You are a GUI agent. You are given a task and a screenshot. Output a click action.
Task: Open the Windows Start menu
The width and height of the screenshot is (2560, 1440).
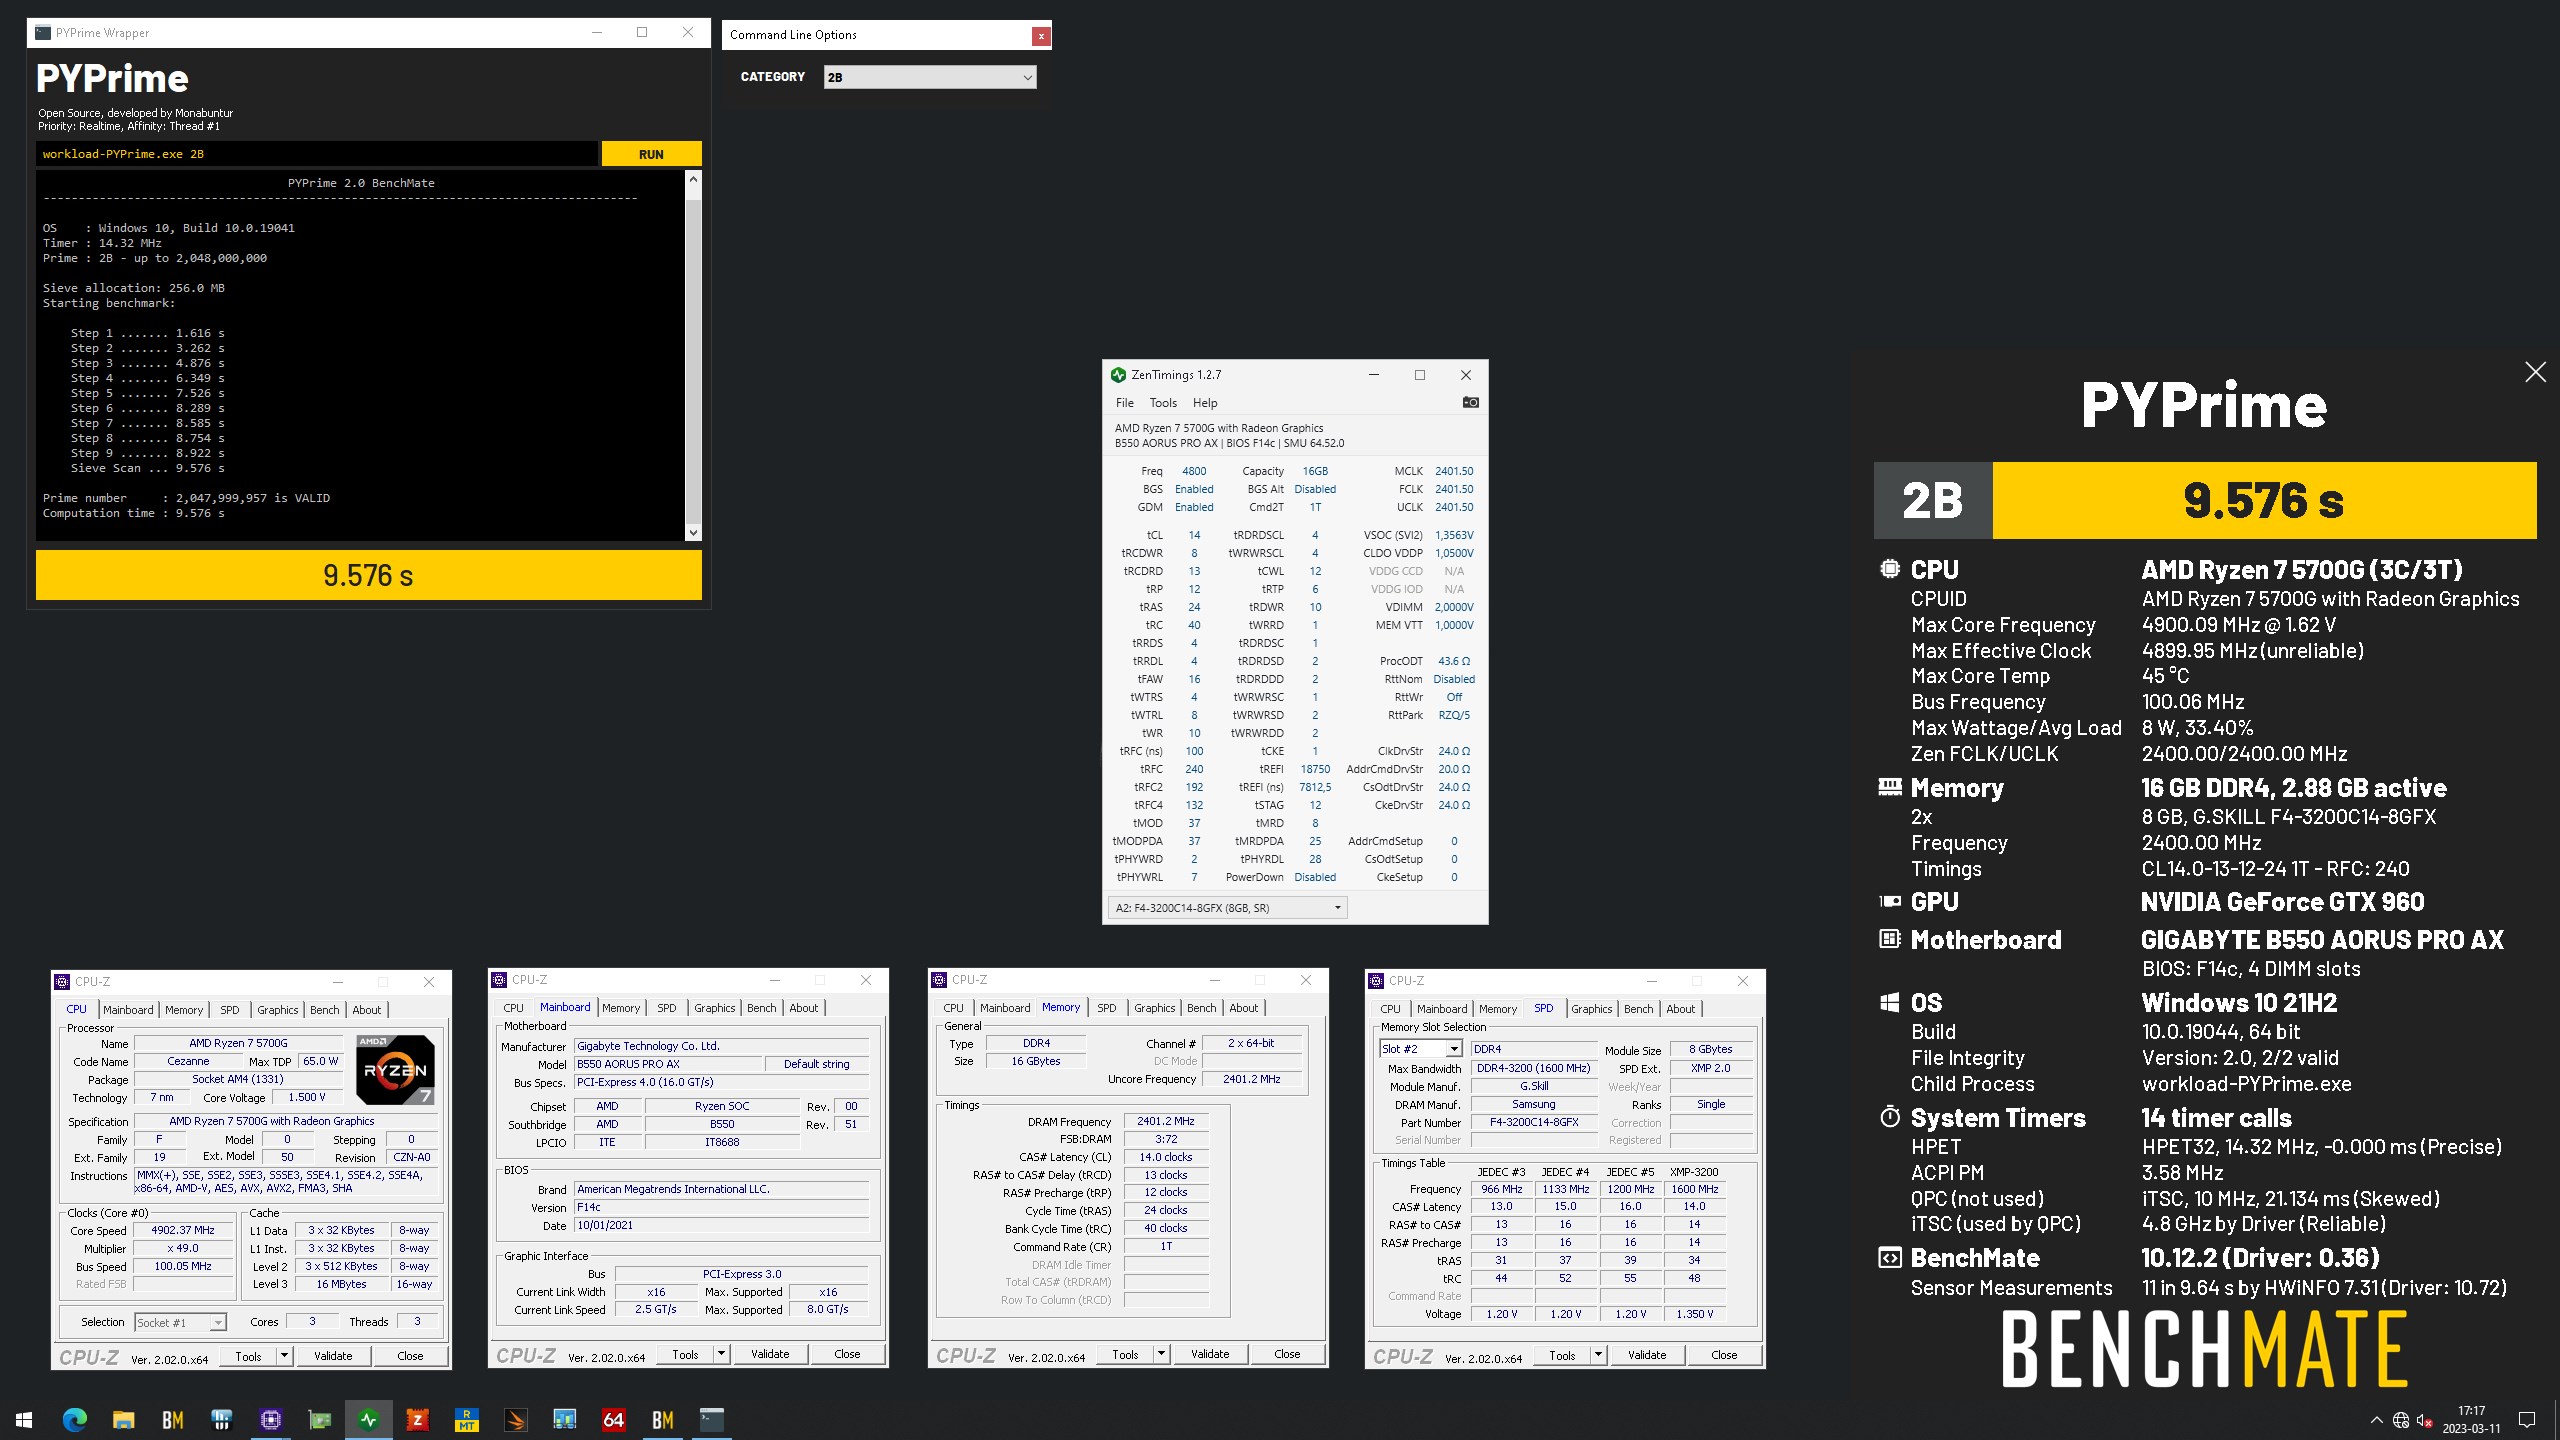[x=24, y=1419]
